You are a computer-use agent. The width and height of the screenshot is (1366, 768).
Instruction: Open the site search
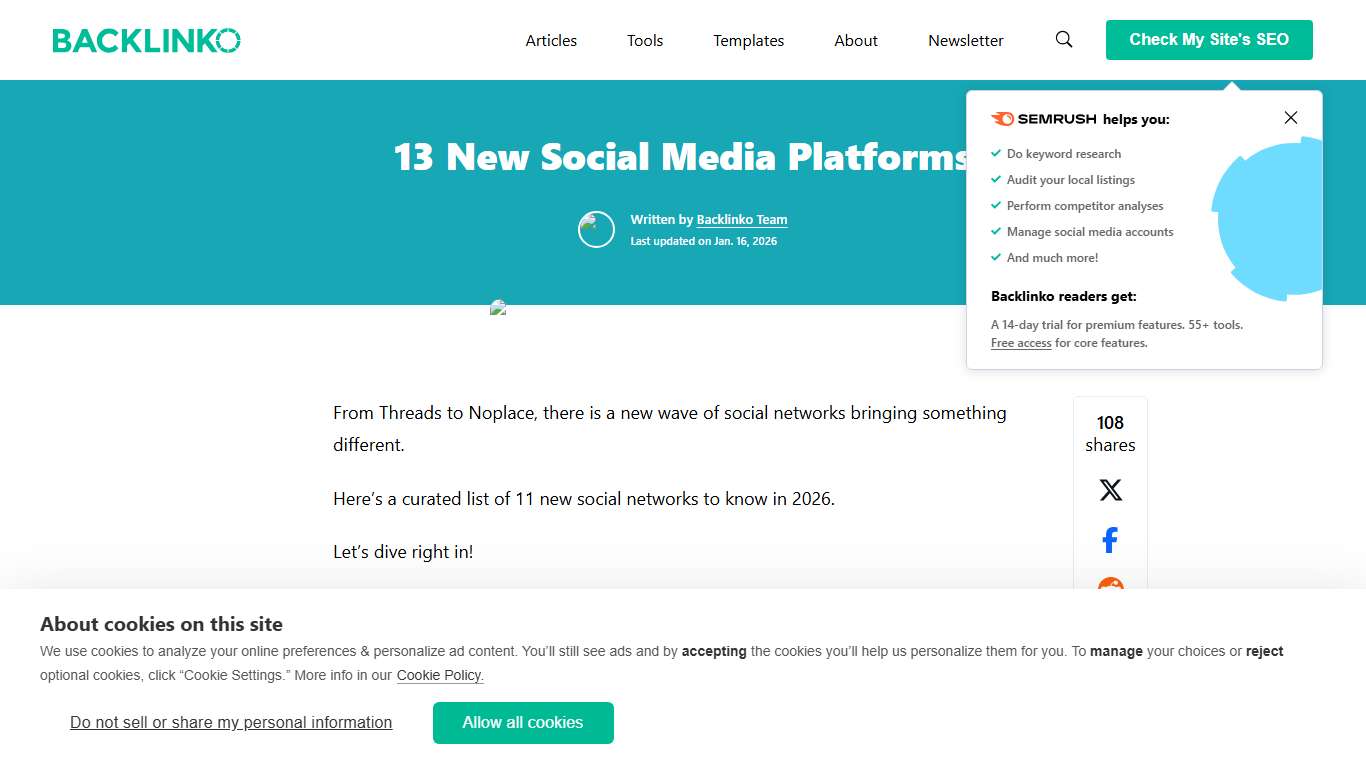tap(1063, 39)
